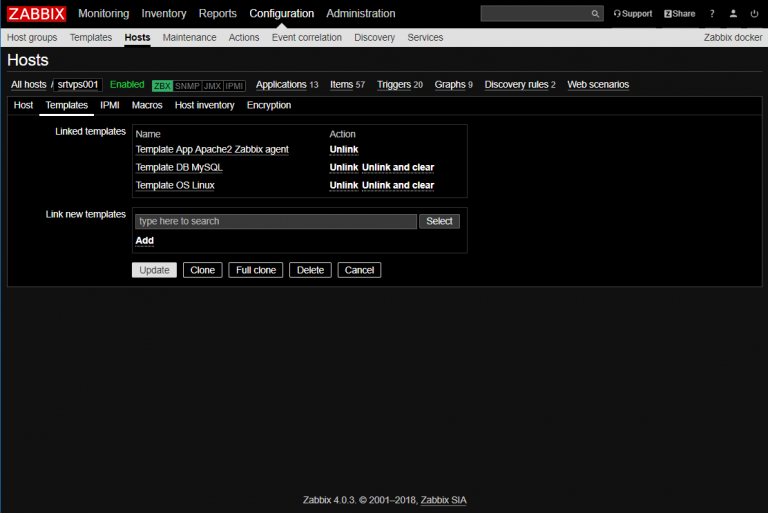
Task: Go to Host groups submenu
Action: [x=32, y=38]
